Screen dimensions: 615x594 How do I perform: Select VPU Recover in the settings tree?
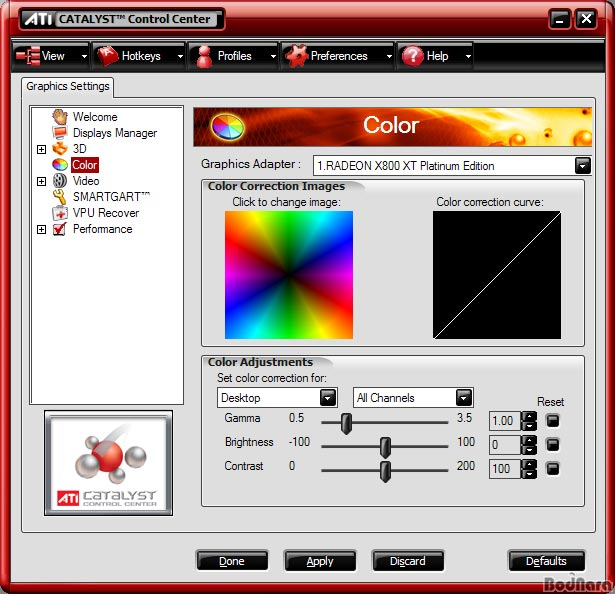click(106, 213)
